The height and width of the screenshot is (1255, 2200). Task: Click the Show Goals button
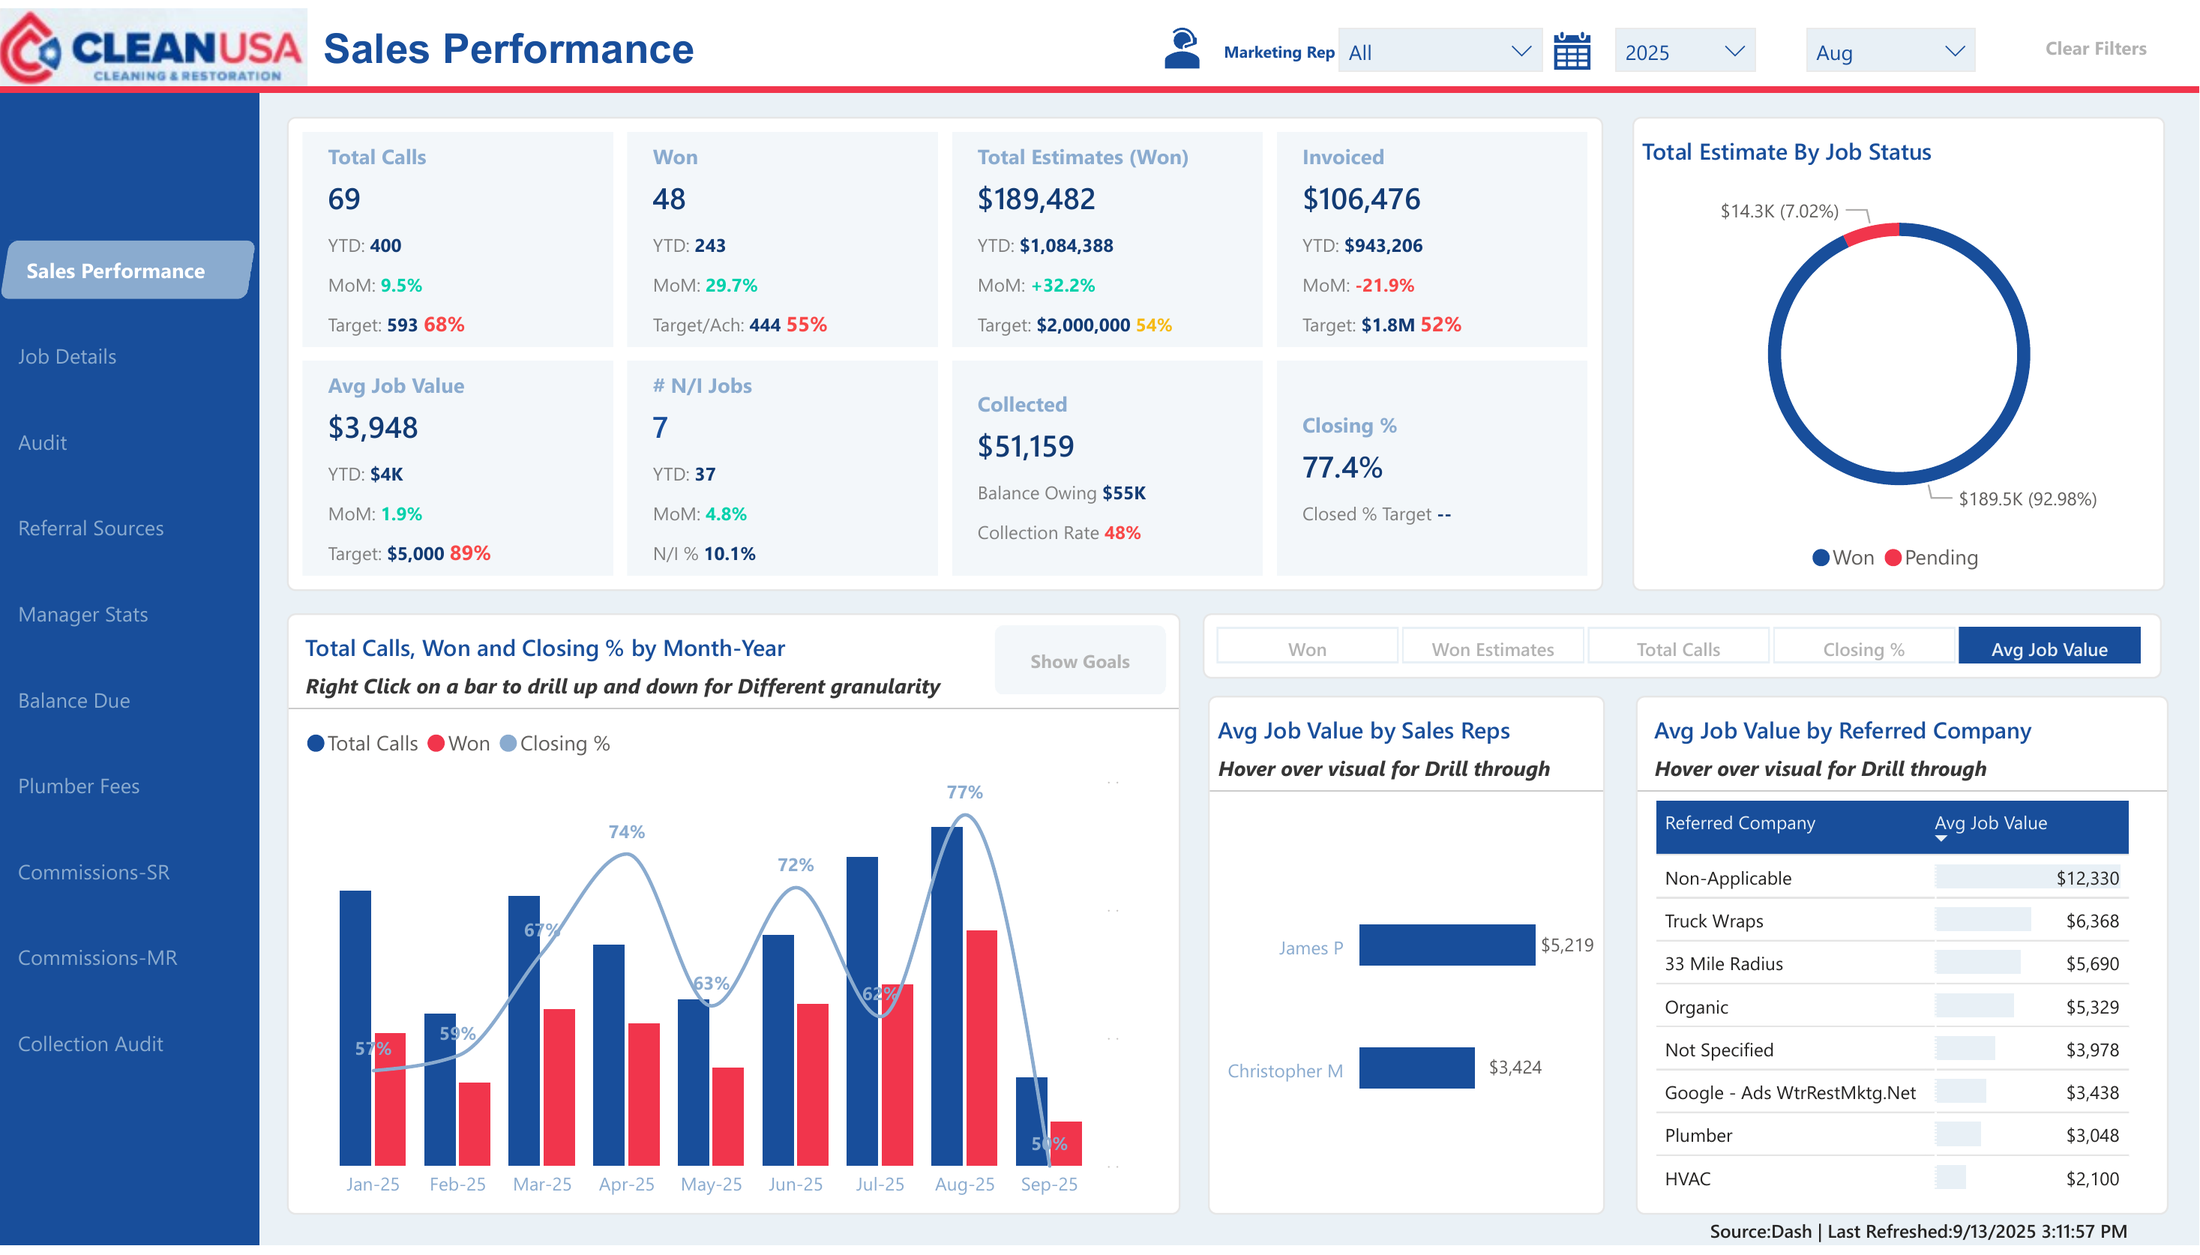(1080, 661)
